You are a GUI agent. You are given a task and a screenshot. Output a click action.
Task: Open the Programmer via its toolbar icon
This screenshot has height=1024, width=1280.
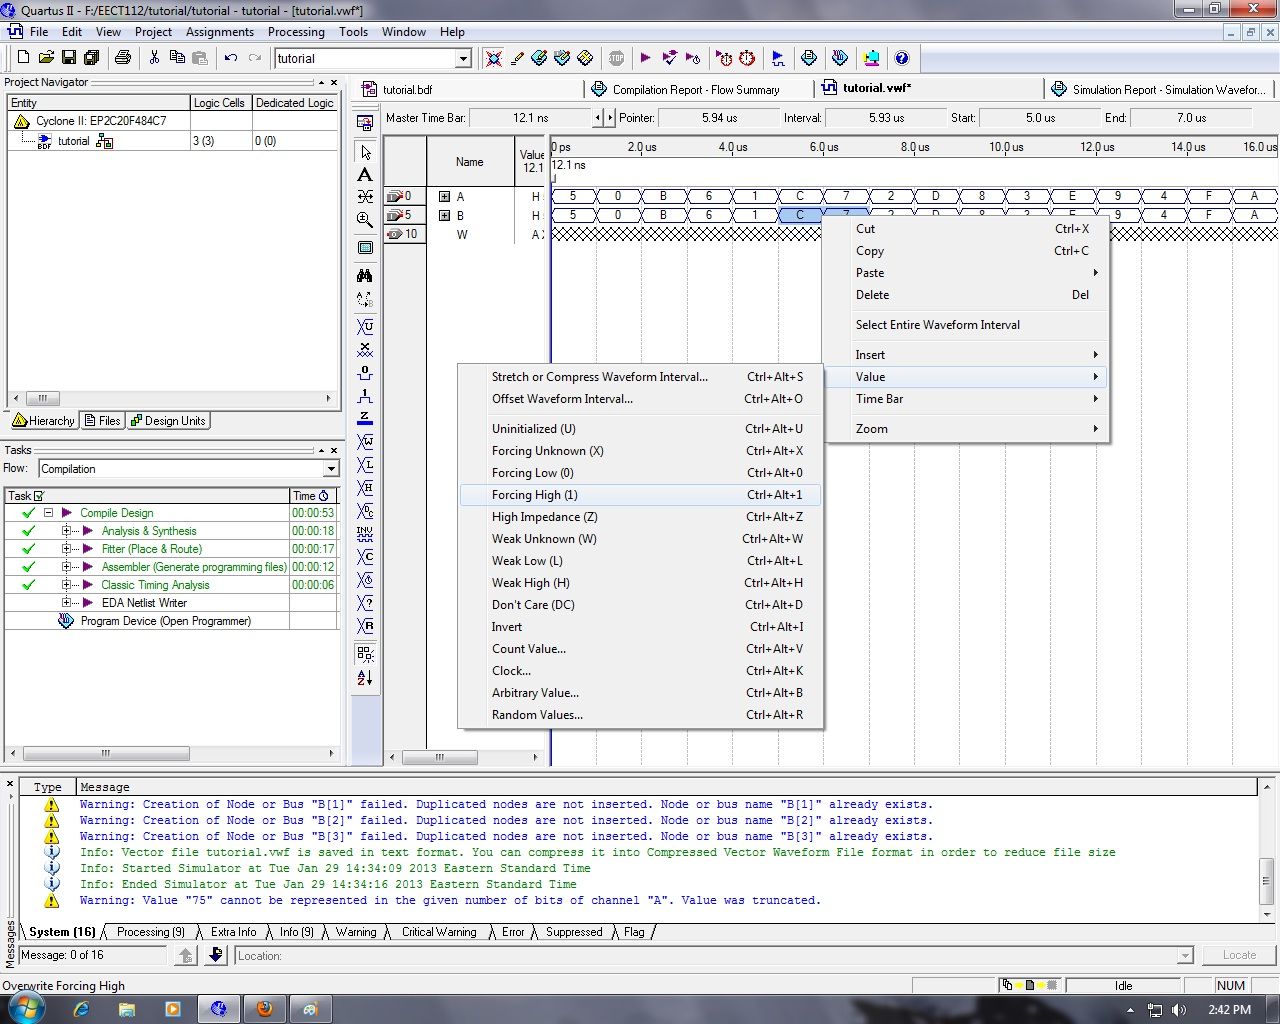click(872, 58)
